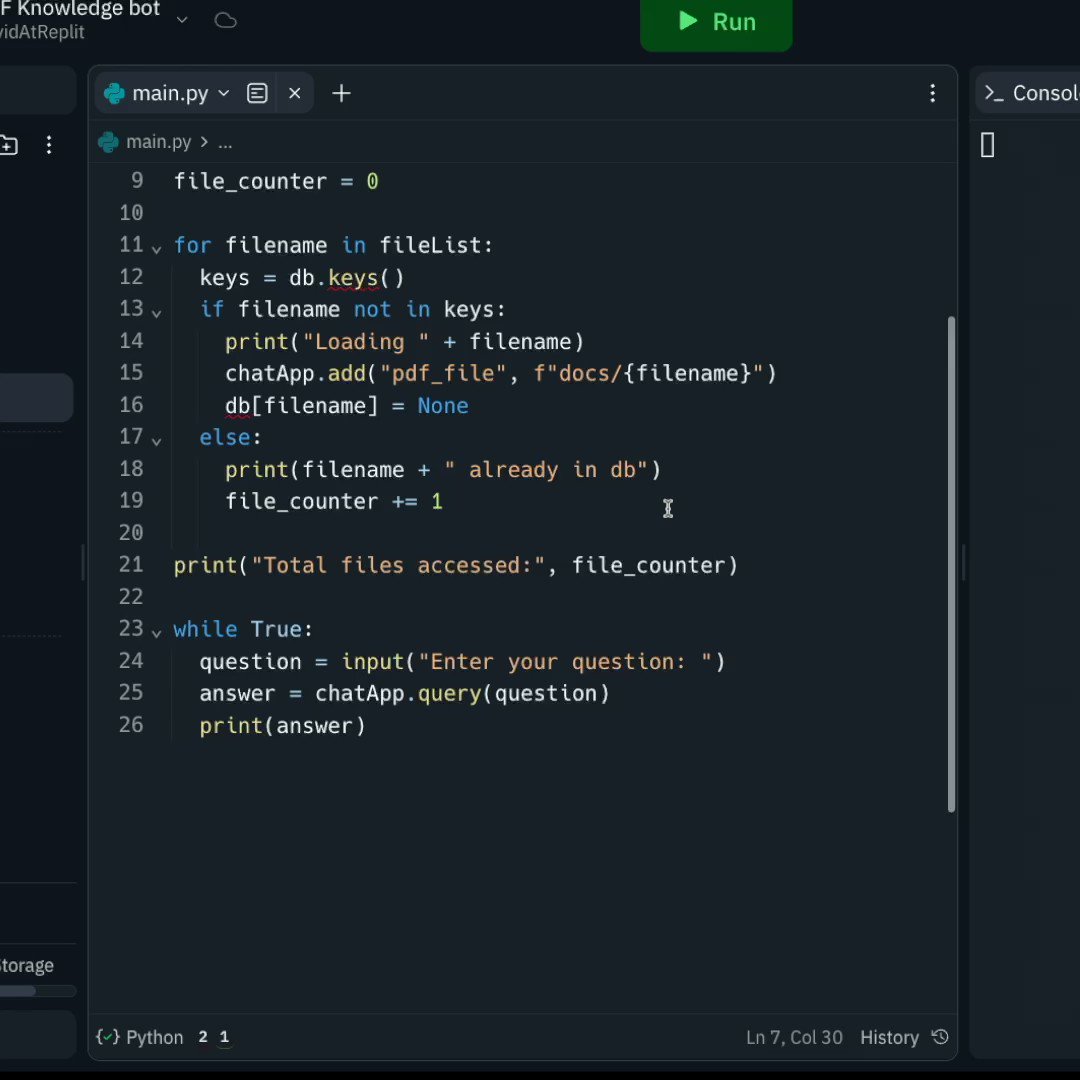Click print(answer) on line 26
This screenshot has height=1080, width=1080.
(282, 725)
